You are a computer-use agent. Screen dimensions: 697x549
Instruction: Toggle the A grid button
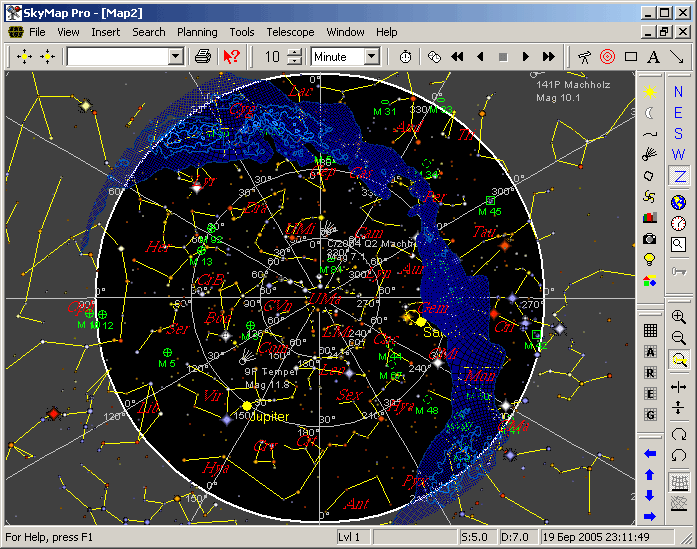pyautogui.click(x=650, y=352)
